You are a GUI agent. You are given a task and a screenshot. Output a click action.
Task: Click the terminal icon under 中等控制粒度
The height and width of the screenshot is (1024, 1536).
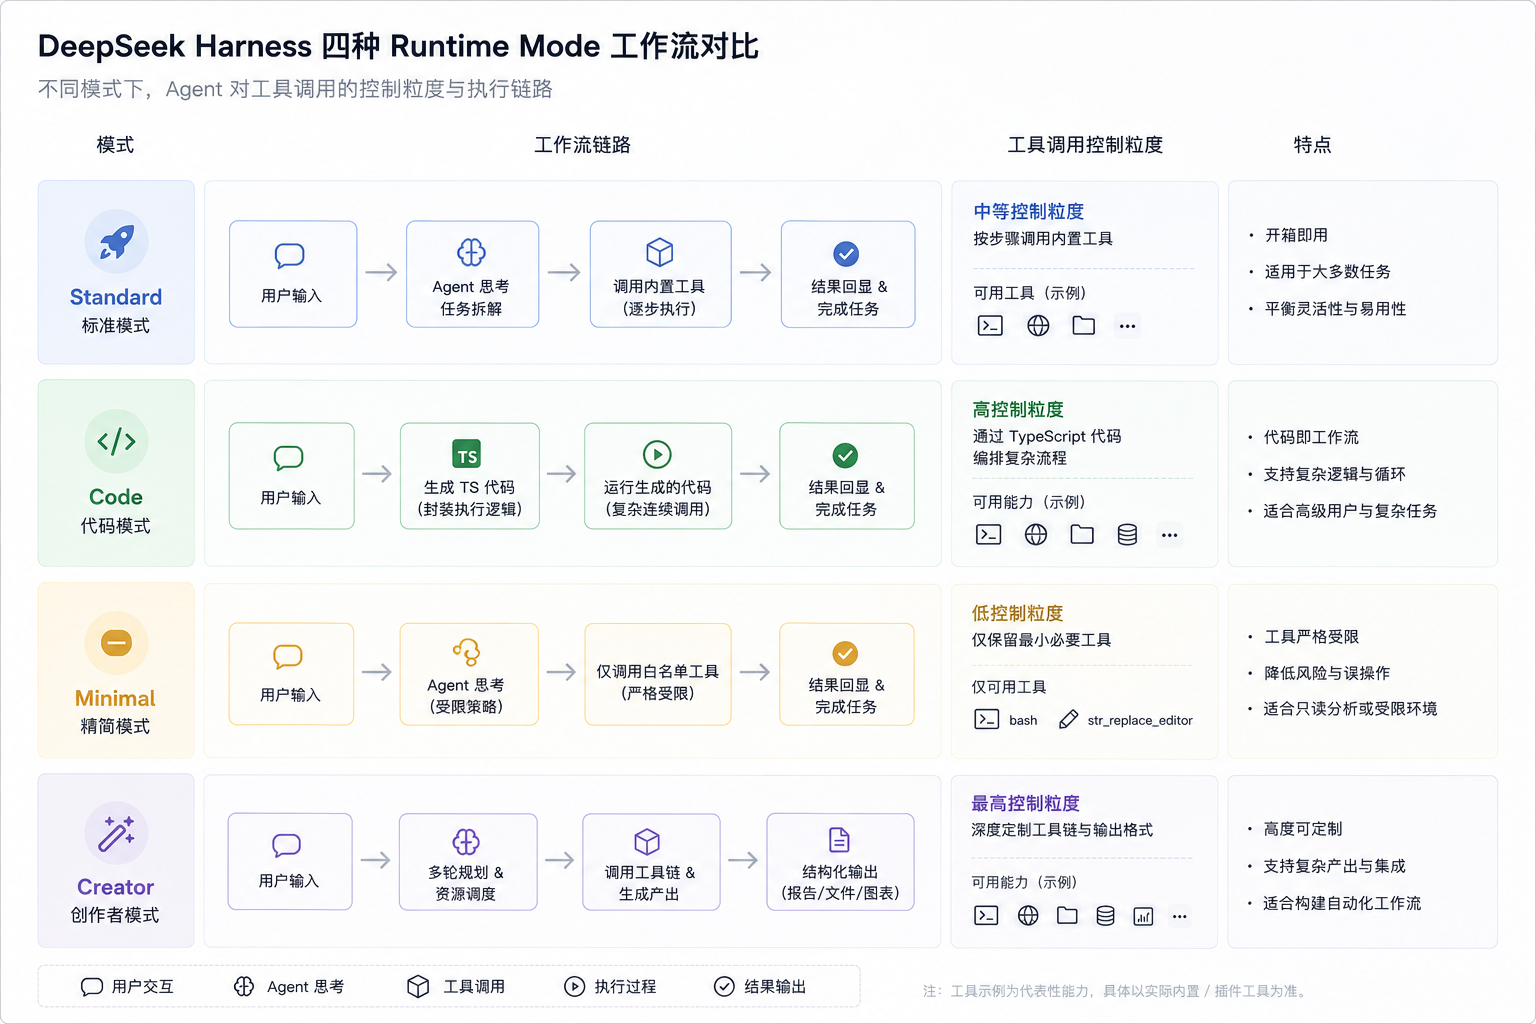pyautogui.click(x=990, y=325)
